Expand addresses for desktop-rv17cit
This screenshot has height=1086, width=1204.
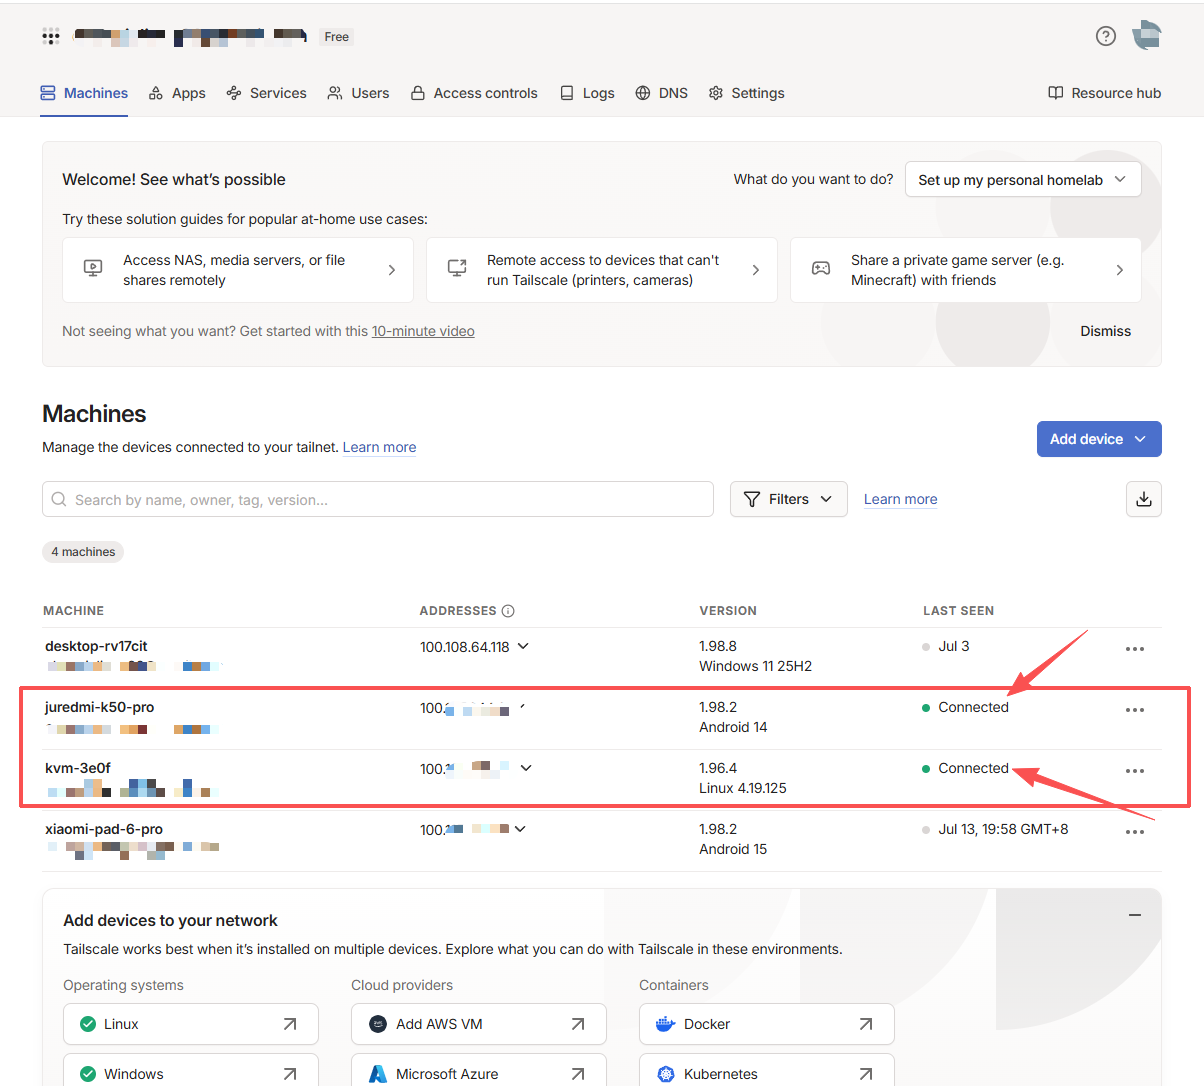[x=523, y=646]
